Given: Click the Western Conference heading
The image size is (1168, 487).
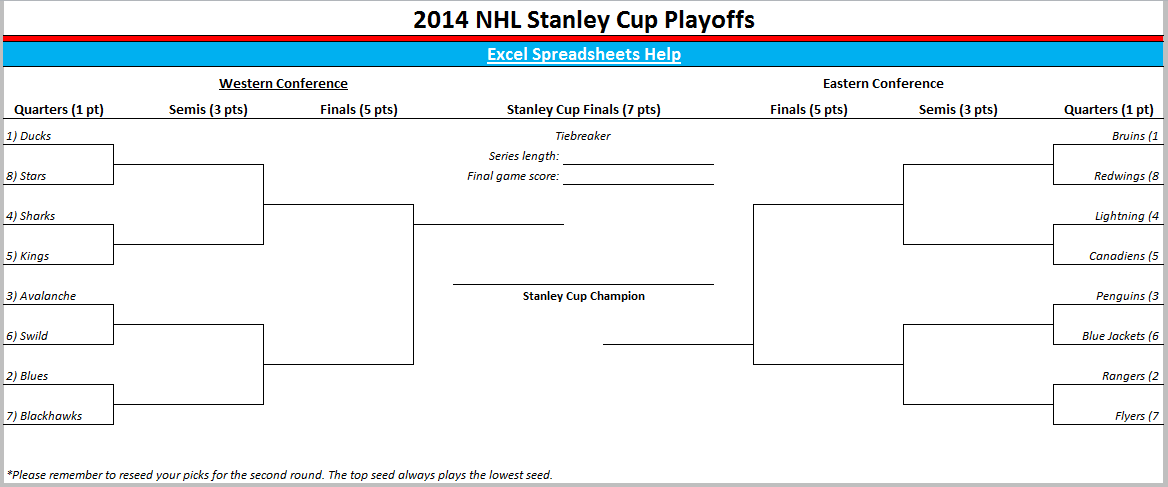Looking at the screenshot, I should [x=283, y=84].
